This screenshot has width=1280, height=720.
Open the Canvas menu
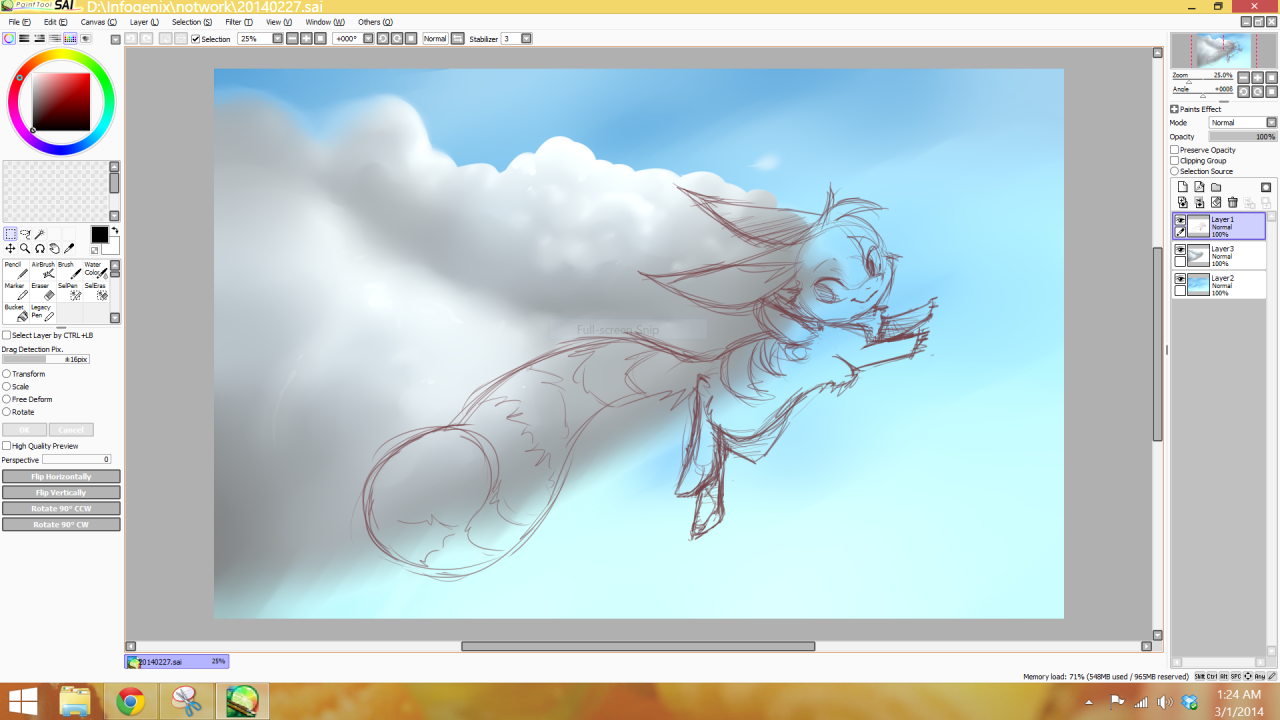(x=98, y=22)
